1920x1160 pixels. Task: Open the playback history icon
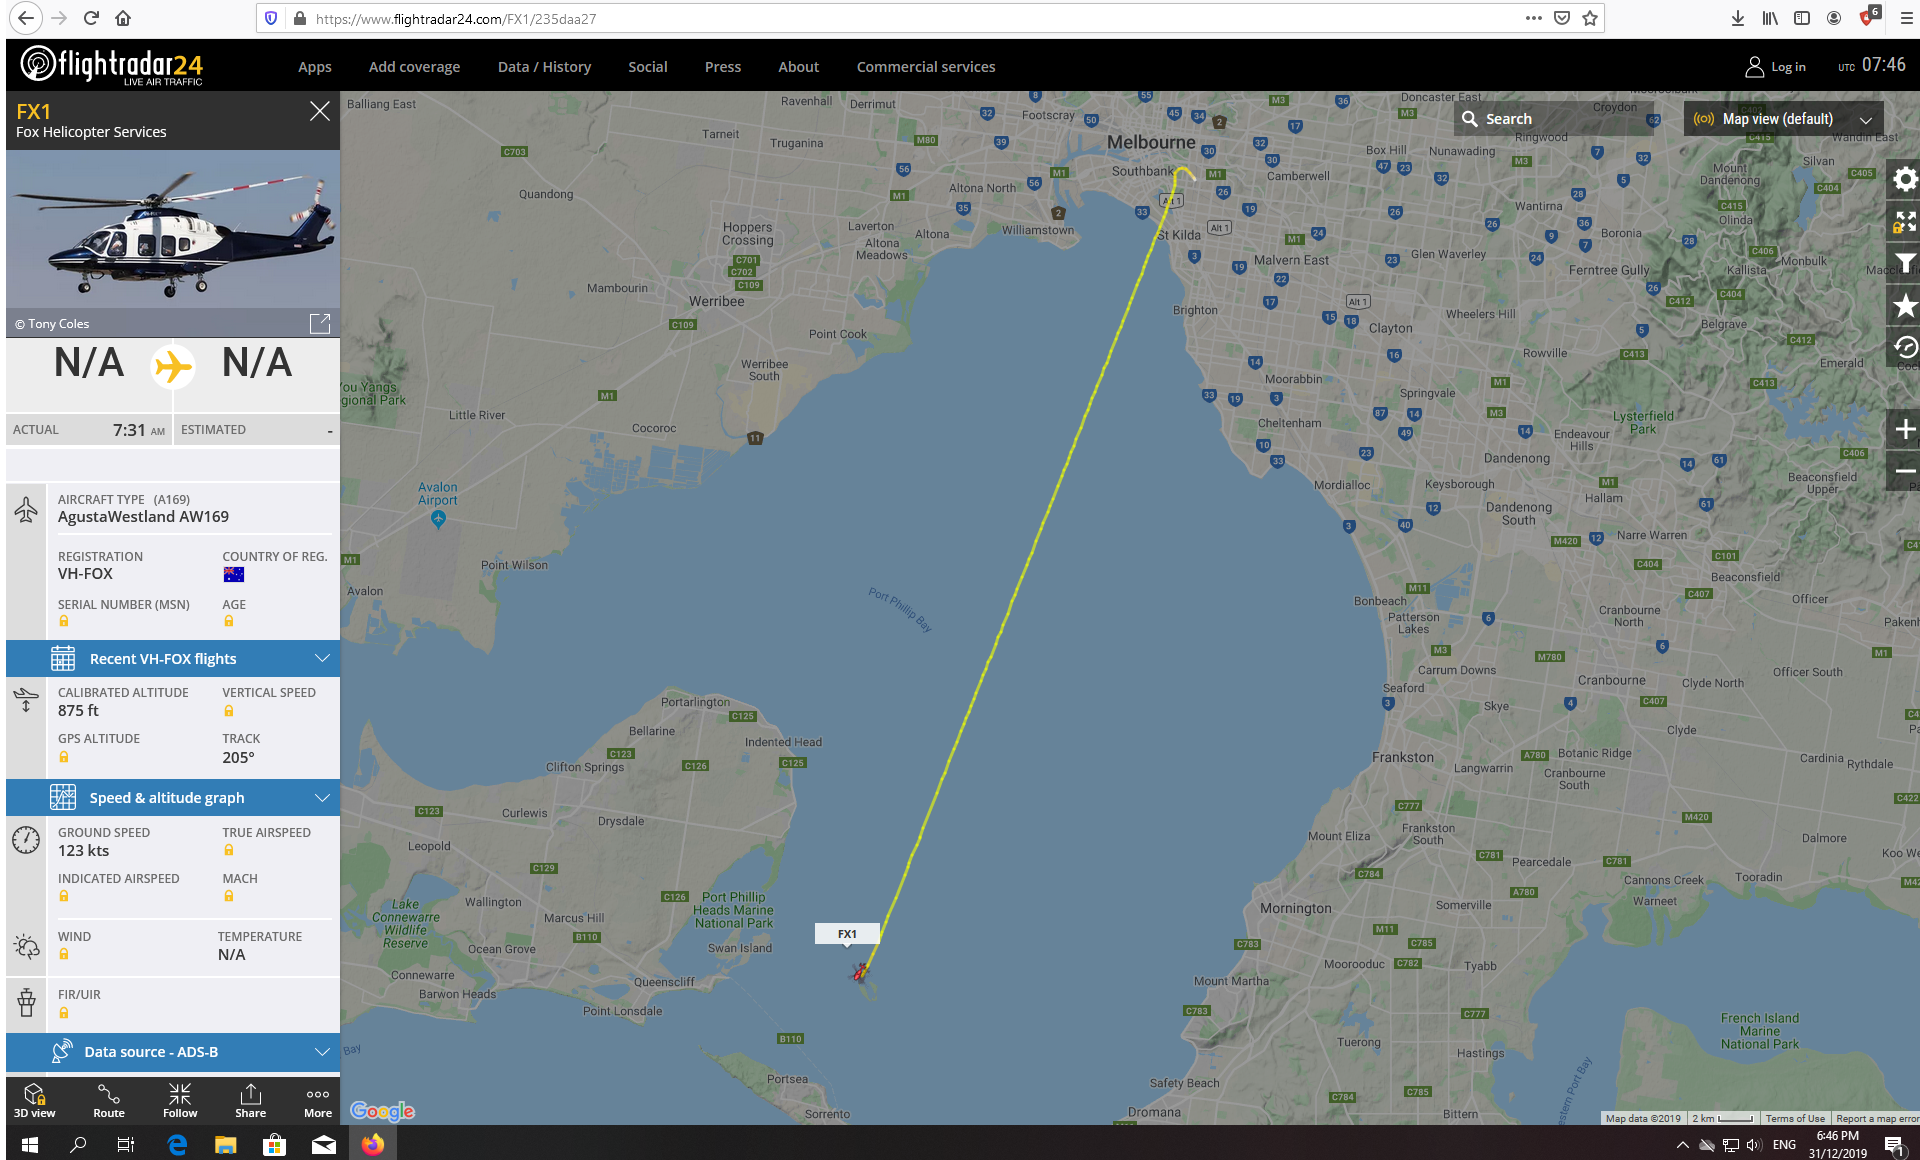coord(1905,347)
